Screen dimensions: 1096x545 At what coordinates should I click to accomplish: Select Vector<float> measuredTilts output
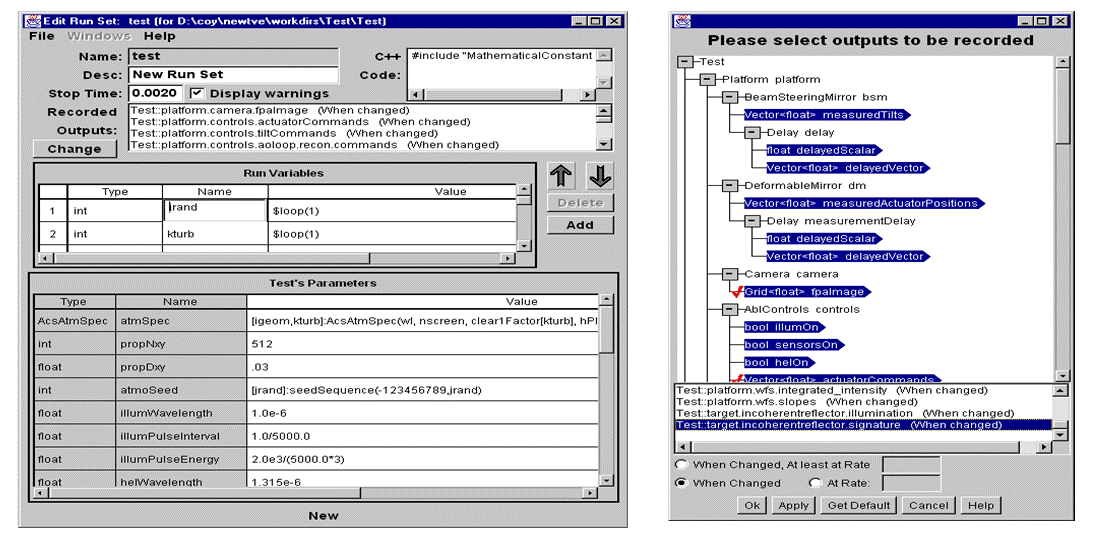point(827,115)
